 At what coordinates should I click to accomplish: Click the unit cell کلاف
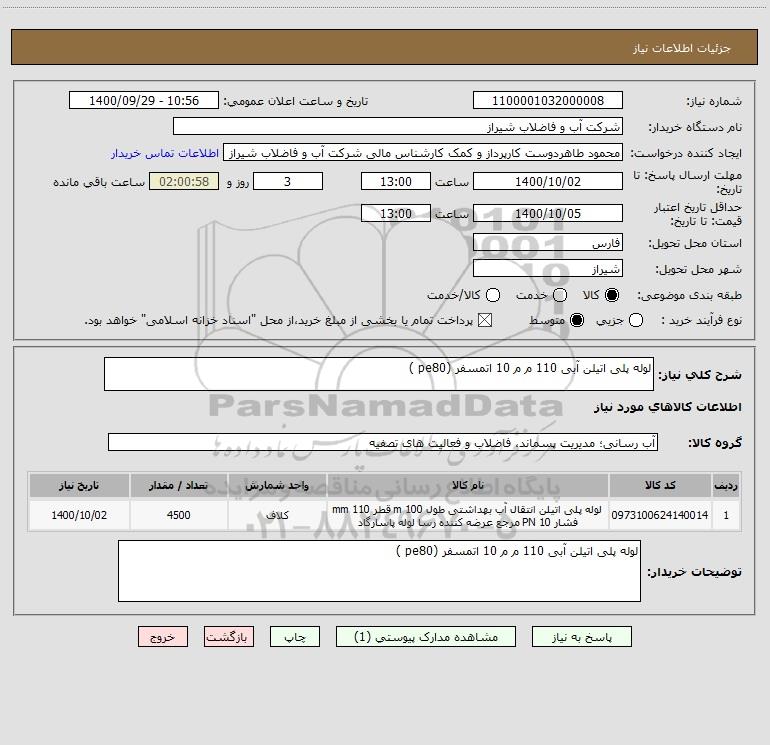point(277,515)
